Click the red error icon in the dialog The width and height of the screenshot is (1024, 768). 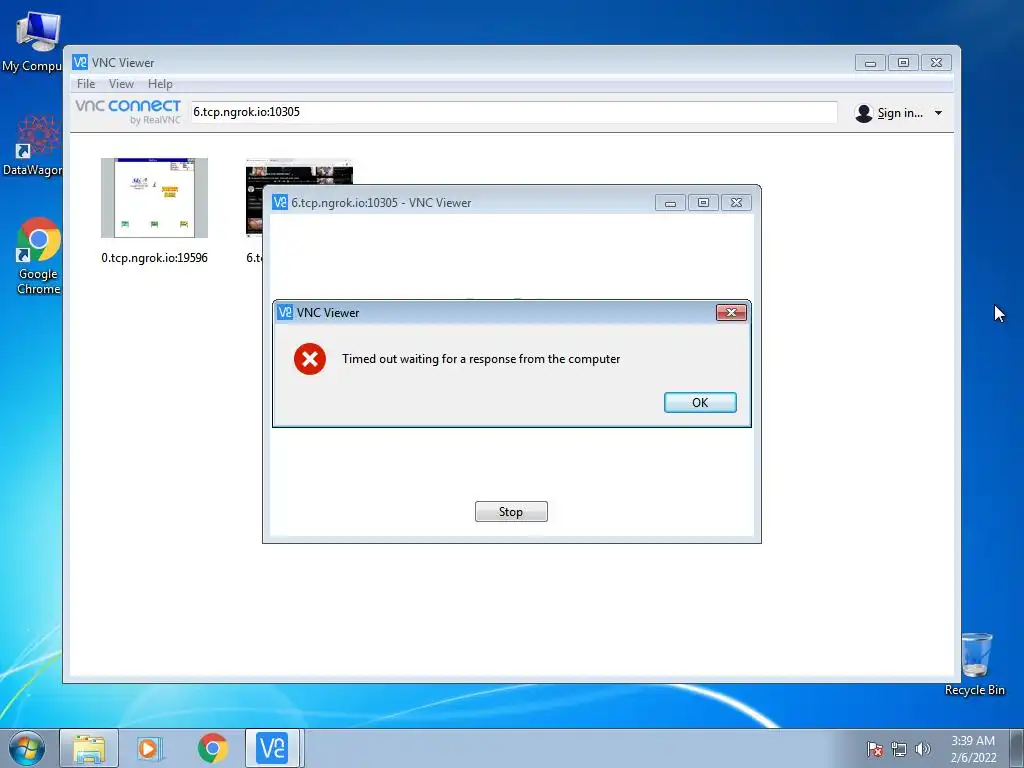310,359
